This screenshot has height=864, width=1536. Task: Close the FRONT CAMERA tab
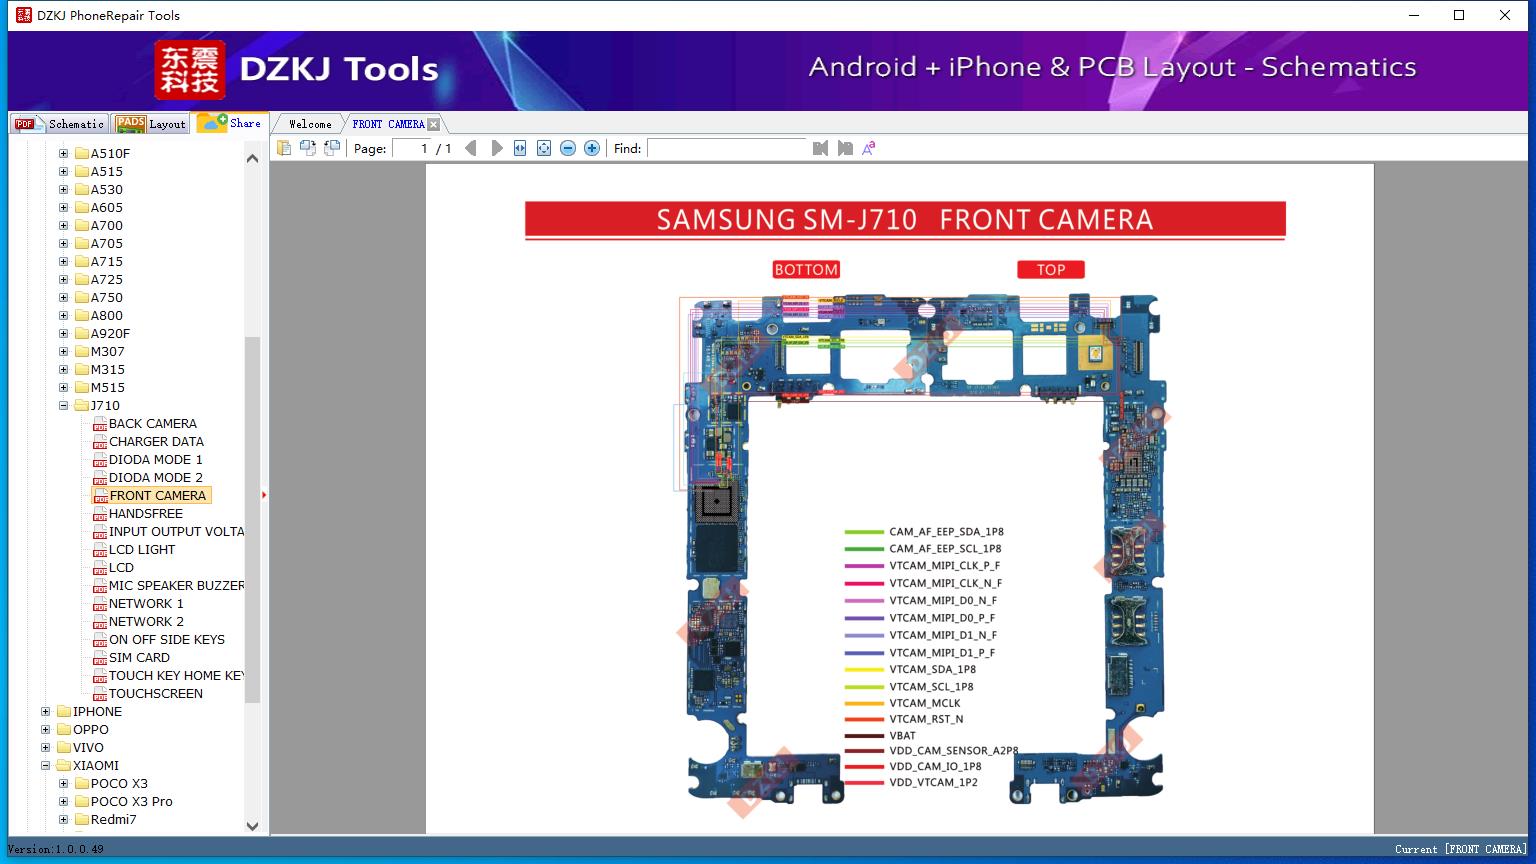pyautogui.click(x=433, y=124)
